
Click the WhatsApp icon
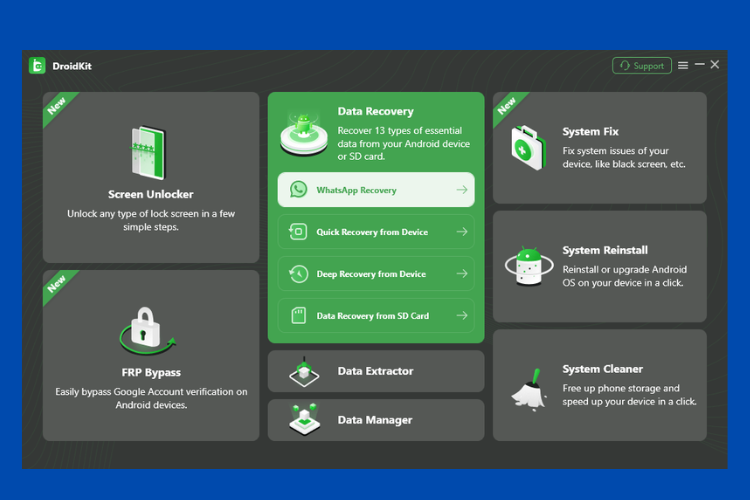298,189
